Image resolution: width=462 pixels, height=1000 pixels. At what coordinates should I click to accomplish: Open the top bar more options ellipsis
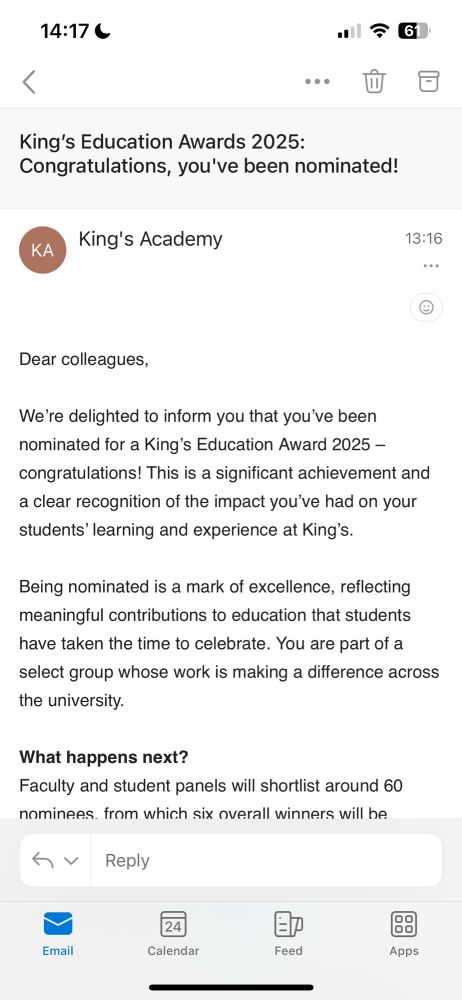[317, 82]
